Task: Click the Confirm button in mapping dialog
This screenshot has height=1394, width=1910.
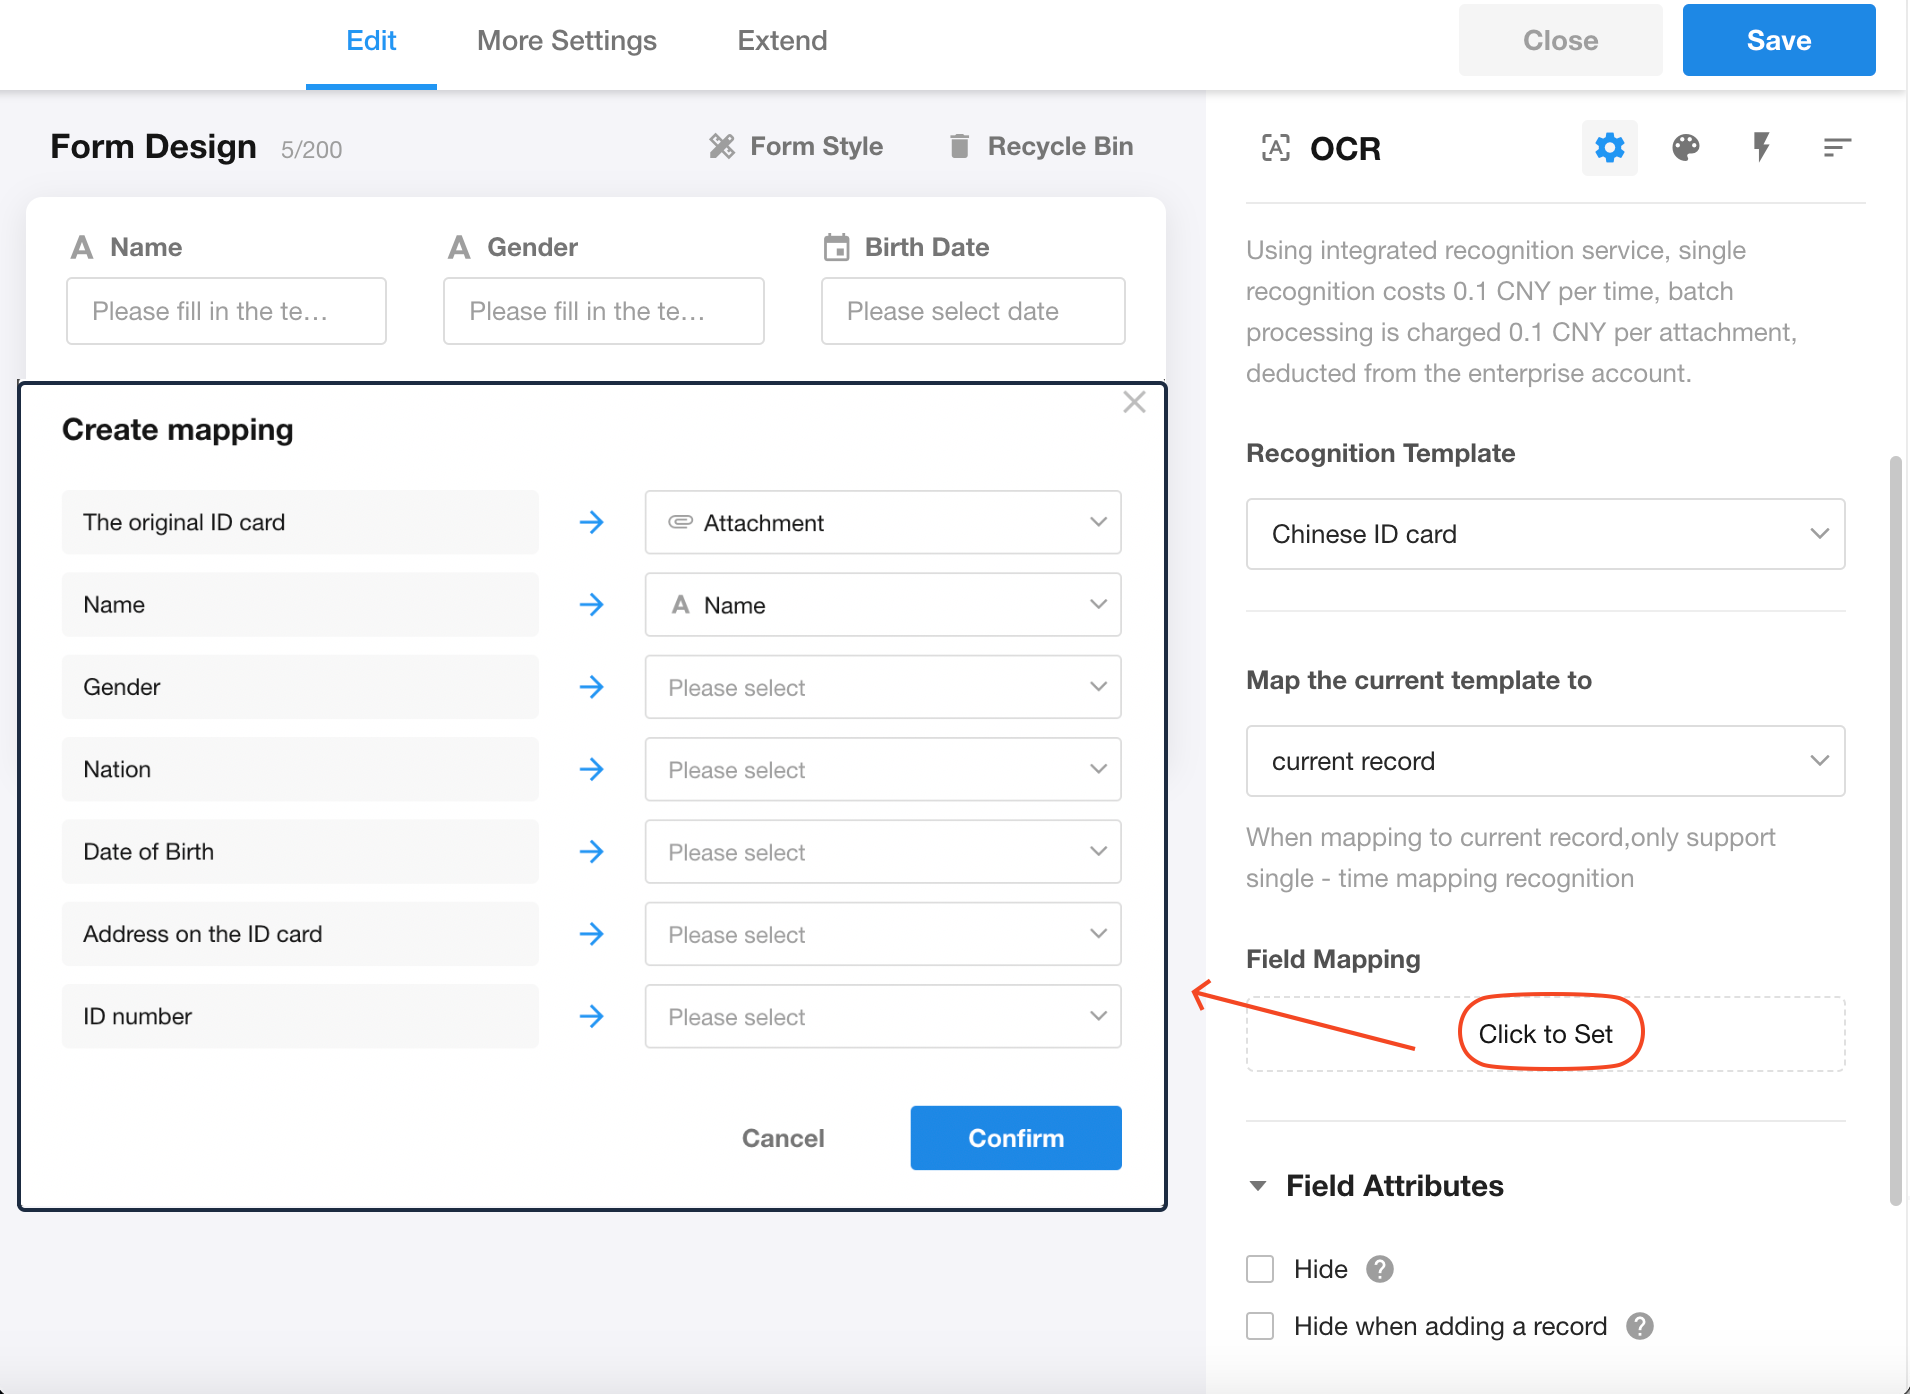Action: click(1015, 1138)
